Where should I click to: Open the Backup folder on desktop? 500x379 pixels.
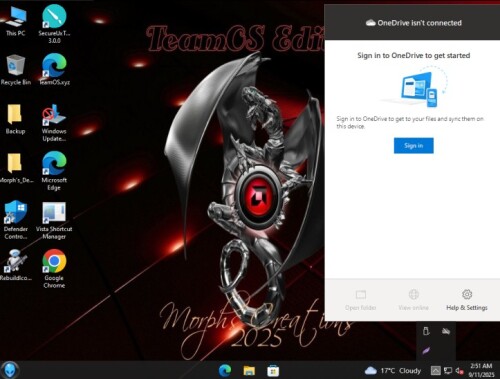pos(15,119)
